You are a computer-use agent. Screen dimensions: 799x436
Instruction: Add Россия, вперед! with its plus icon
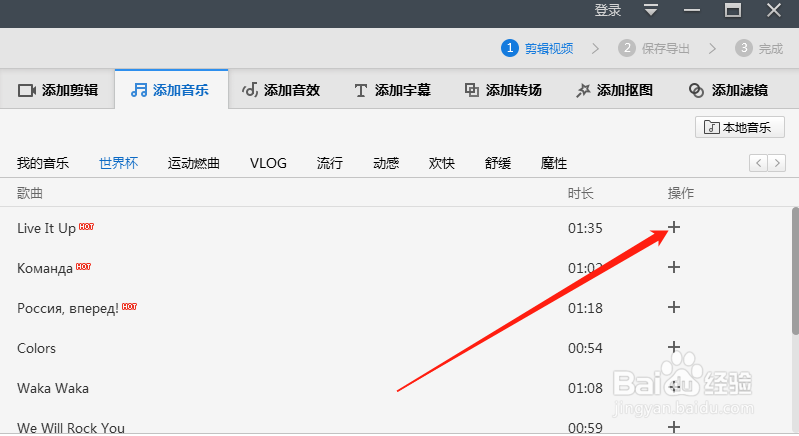pos(674,307)
